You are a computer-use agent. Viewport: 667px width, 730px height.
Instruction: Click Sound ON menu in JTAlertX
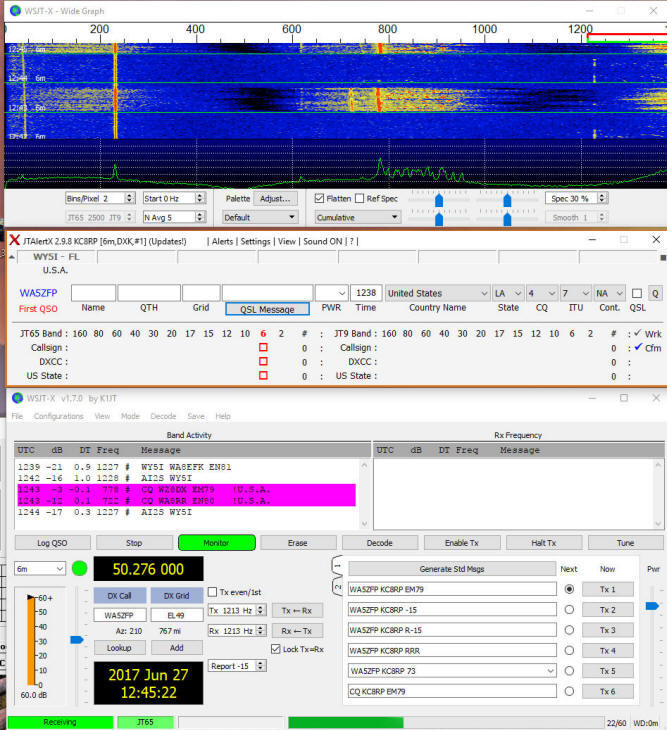point(323,241)
